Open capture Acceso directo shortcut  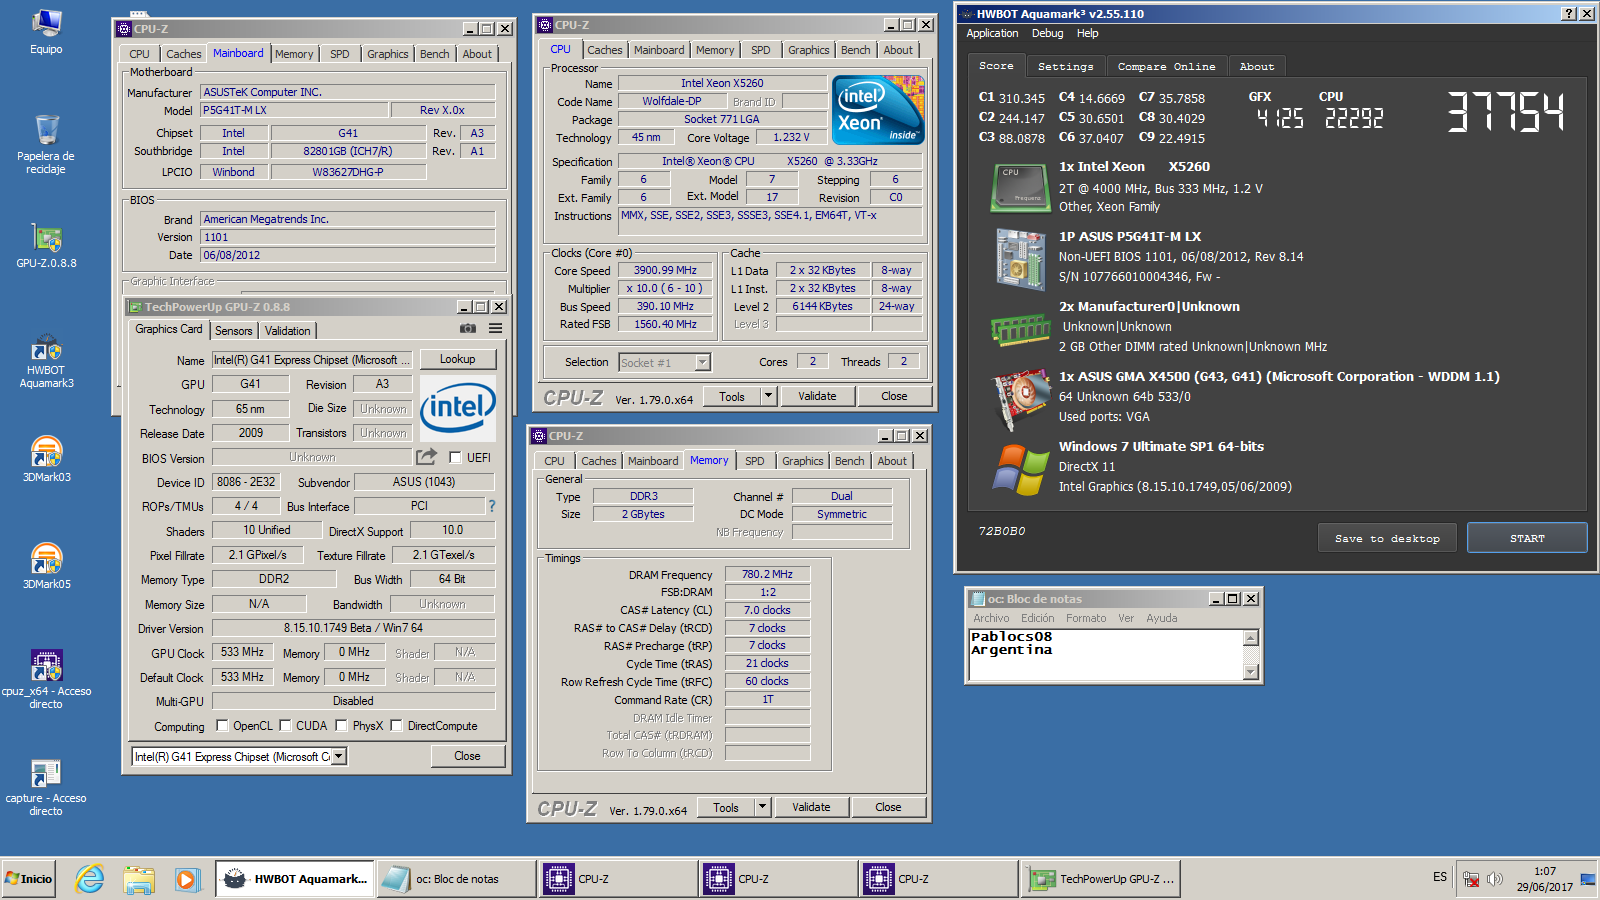(x=46, y=788)
